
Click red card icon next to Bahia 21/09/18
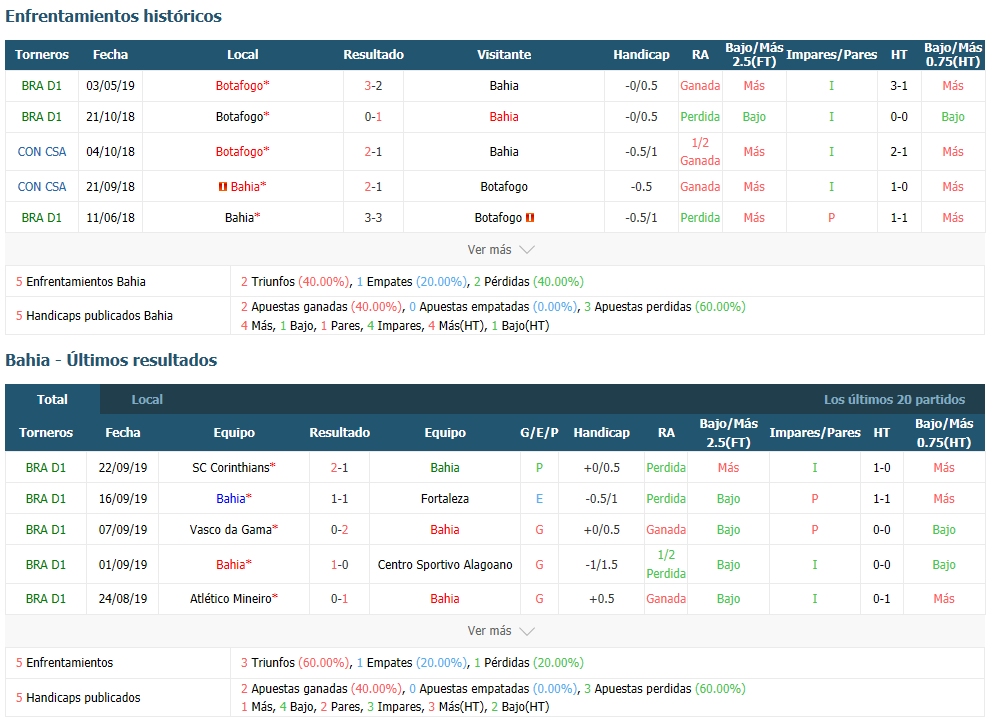coord(222,187)
